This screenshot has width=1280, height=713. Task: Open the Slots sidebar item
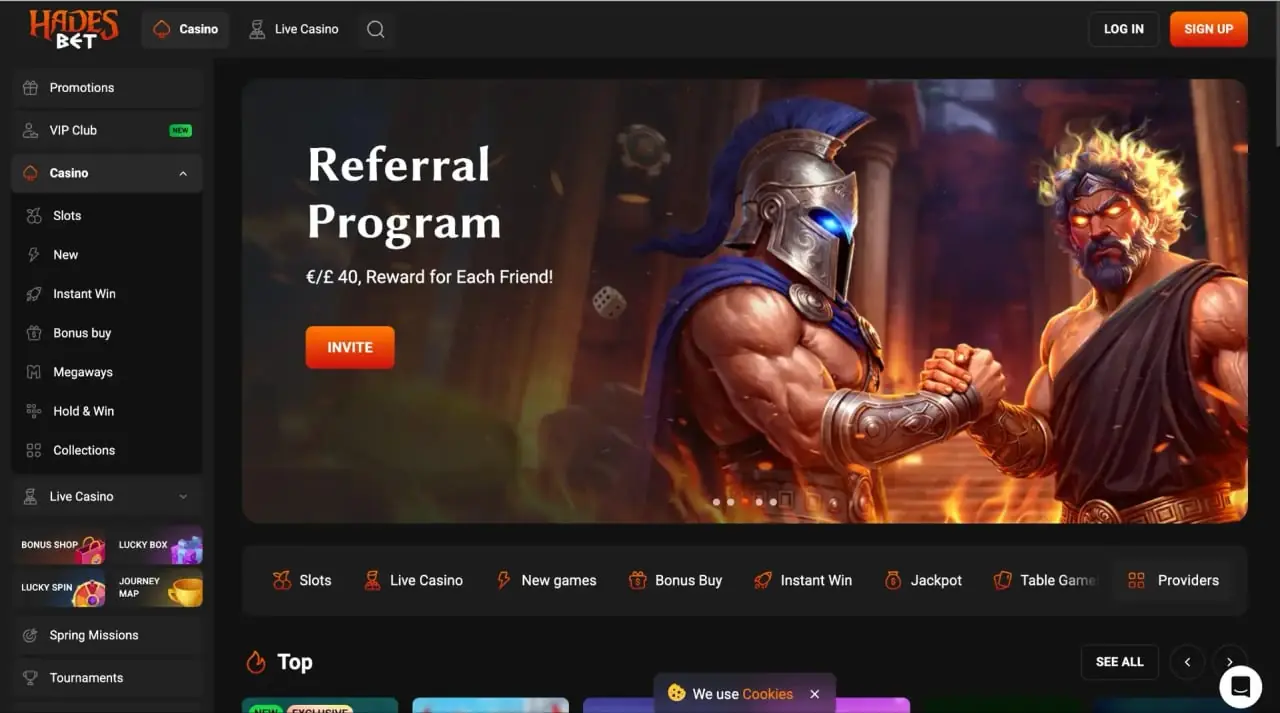tap(107, 215)
